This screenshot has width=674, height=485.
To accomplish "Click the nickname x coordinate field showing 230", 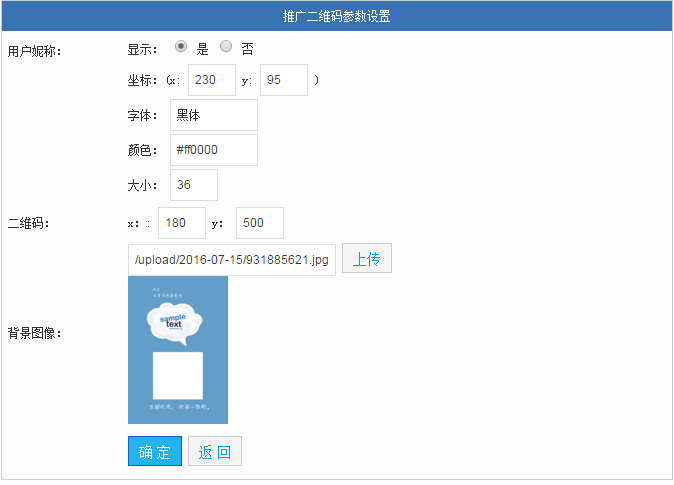I will click(211, 80).
